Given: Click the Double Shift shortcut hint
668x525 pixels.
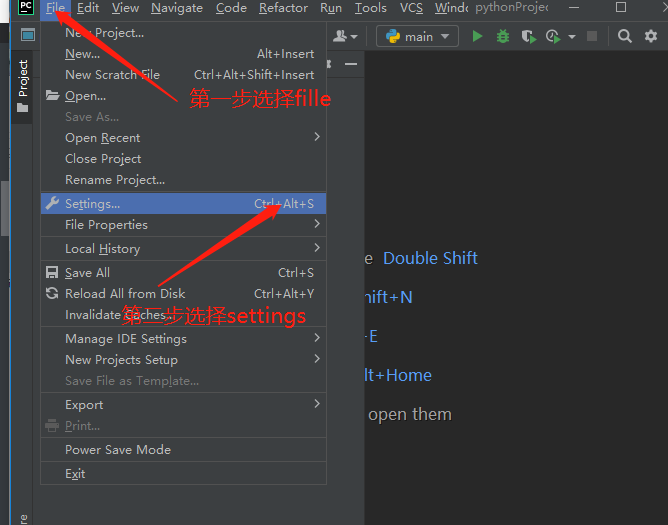Looking at the screenshot, I should pyautogui.click(x=430, y=258).
